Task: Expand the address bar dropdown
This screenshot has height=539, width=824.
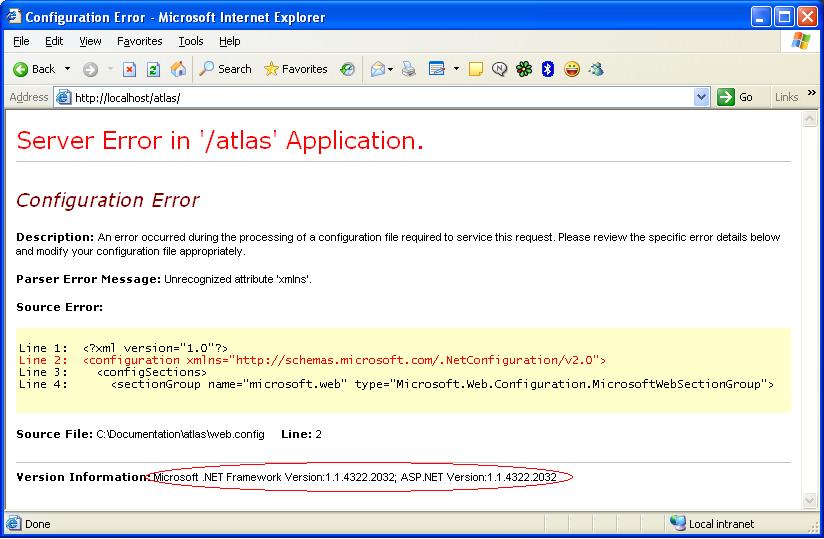Action: 701,97
